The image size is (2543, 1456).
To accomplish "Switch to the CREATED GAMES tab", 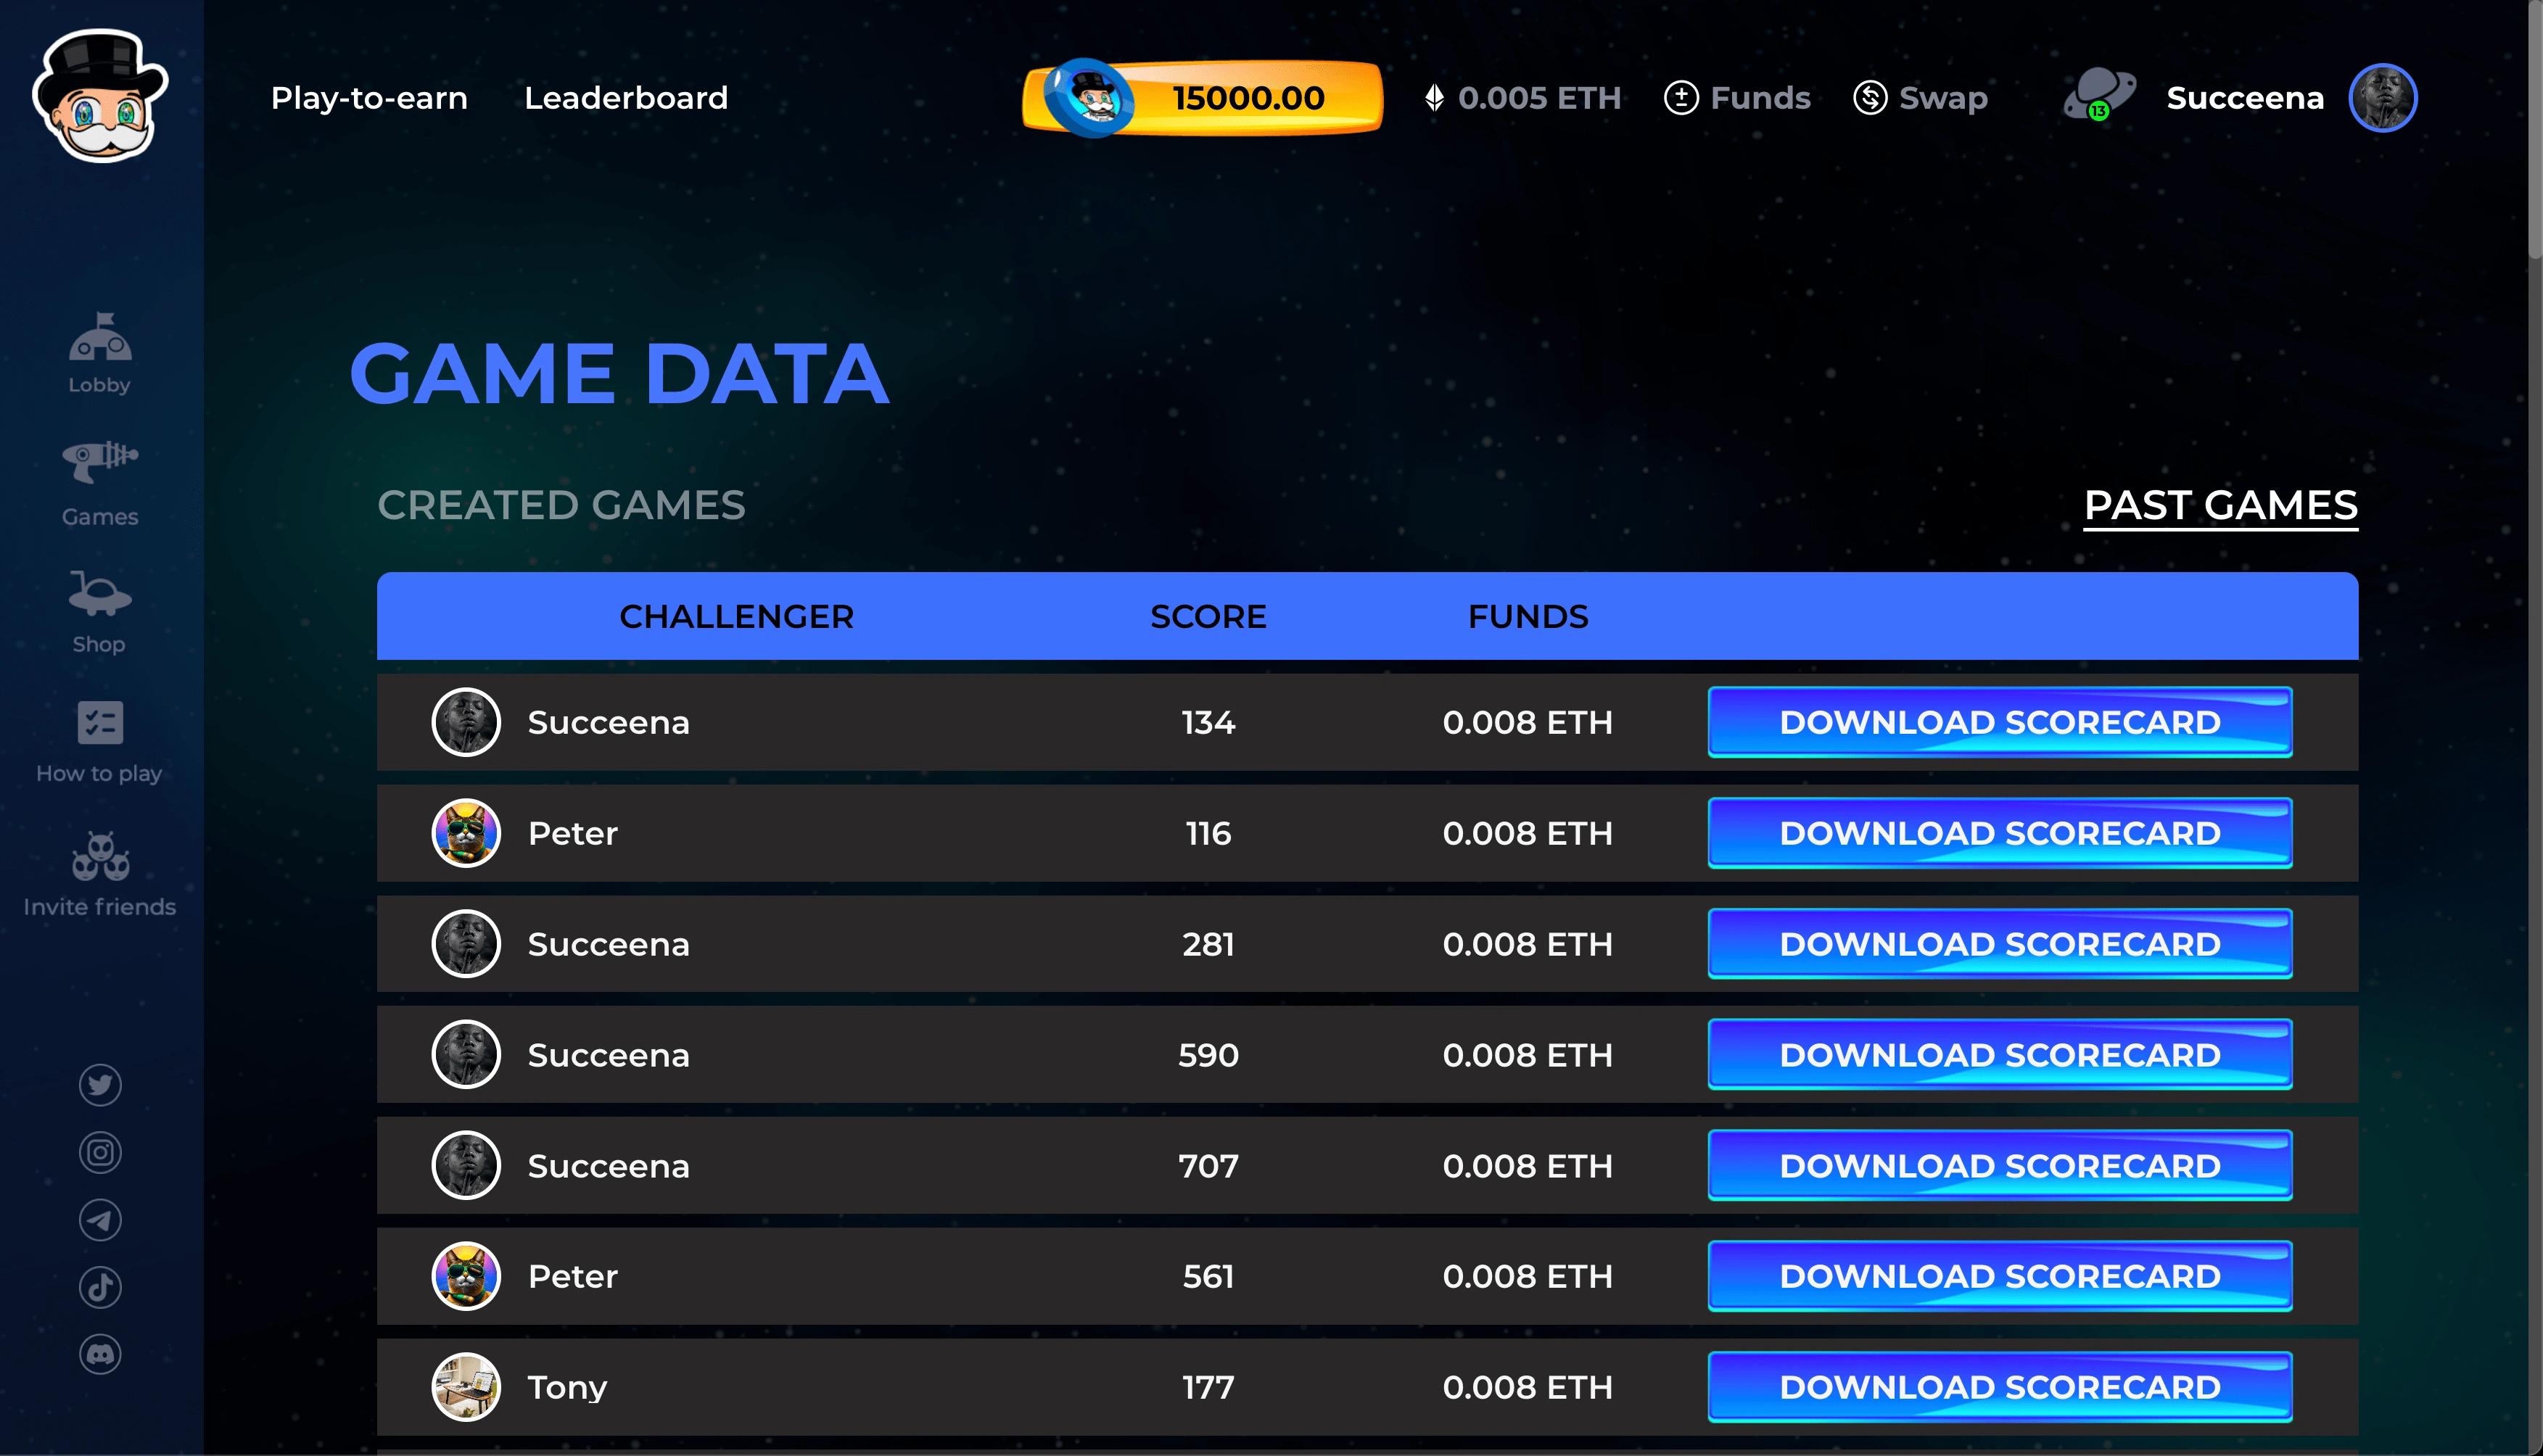I will [x=561, y=505].
